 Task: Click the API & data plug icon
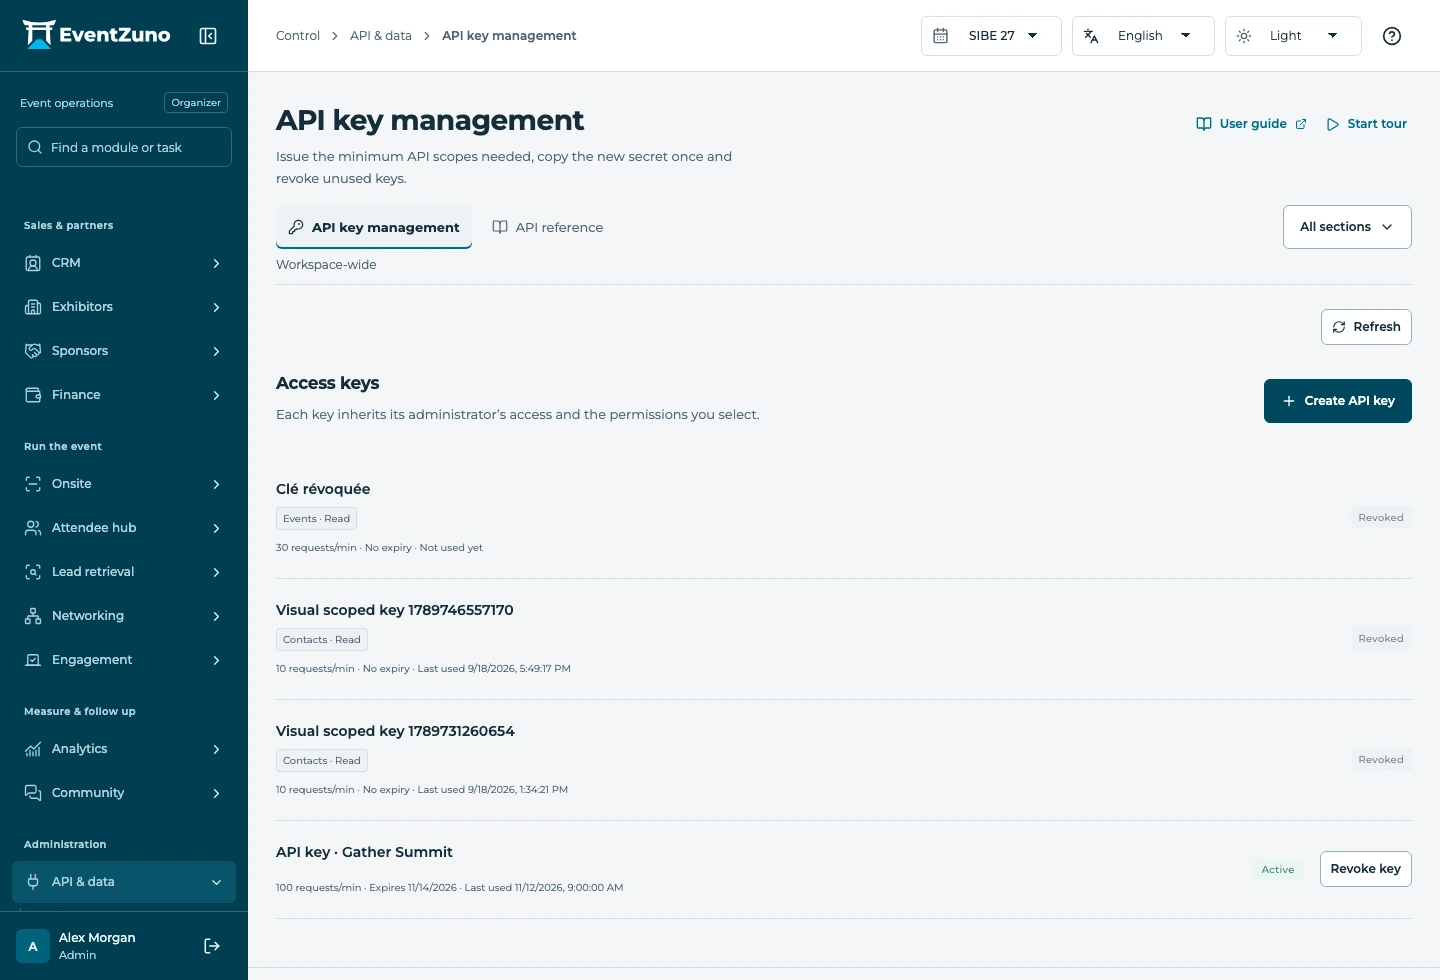(33, 882)
